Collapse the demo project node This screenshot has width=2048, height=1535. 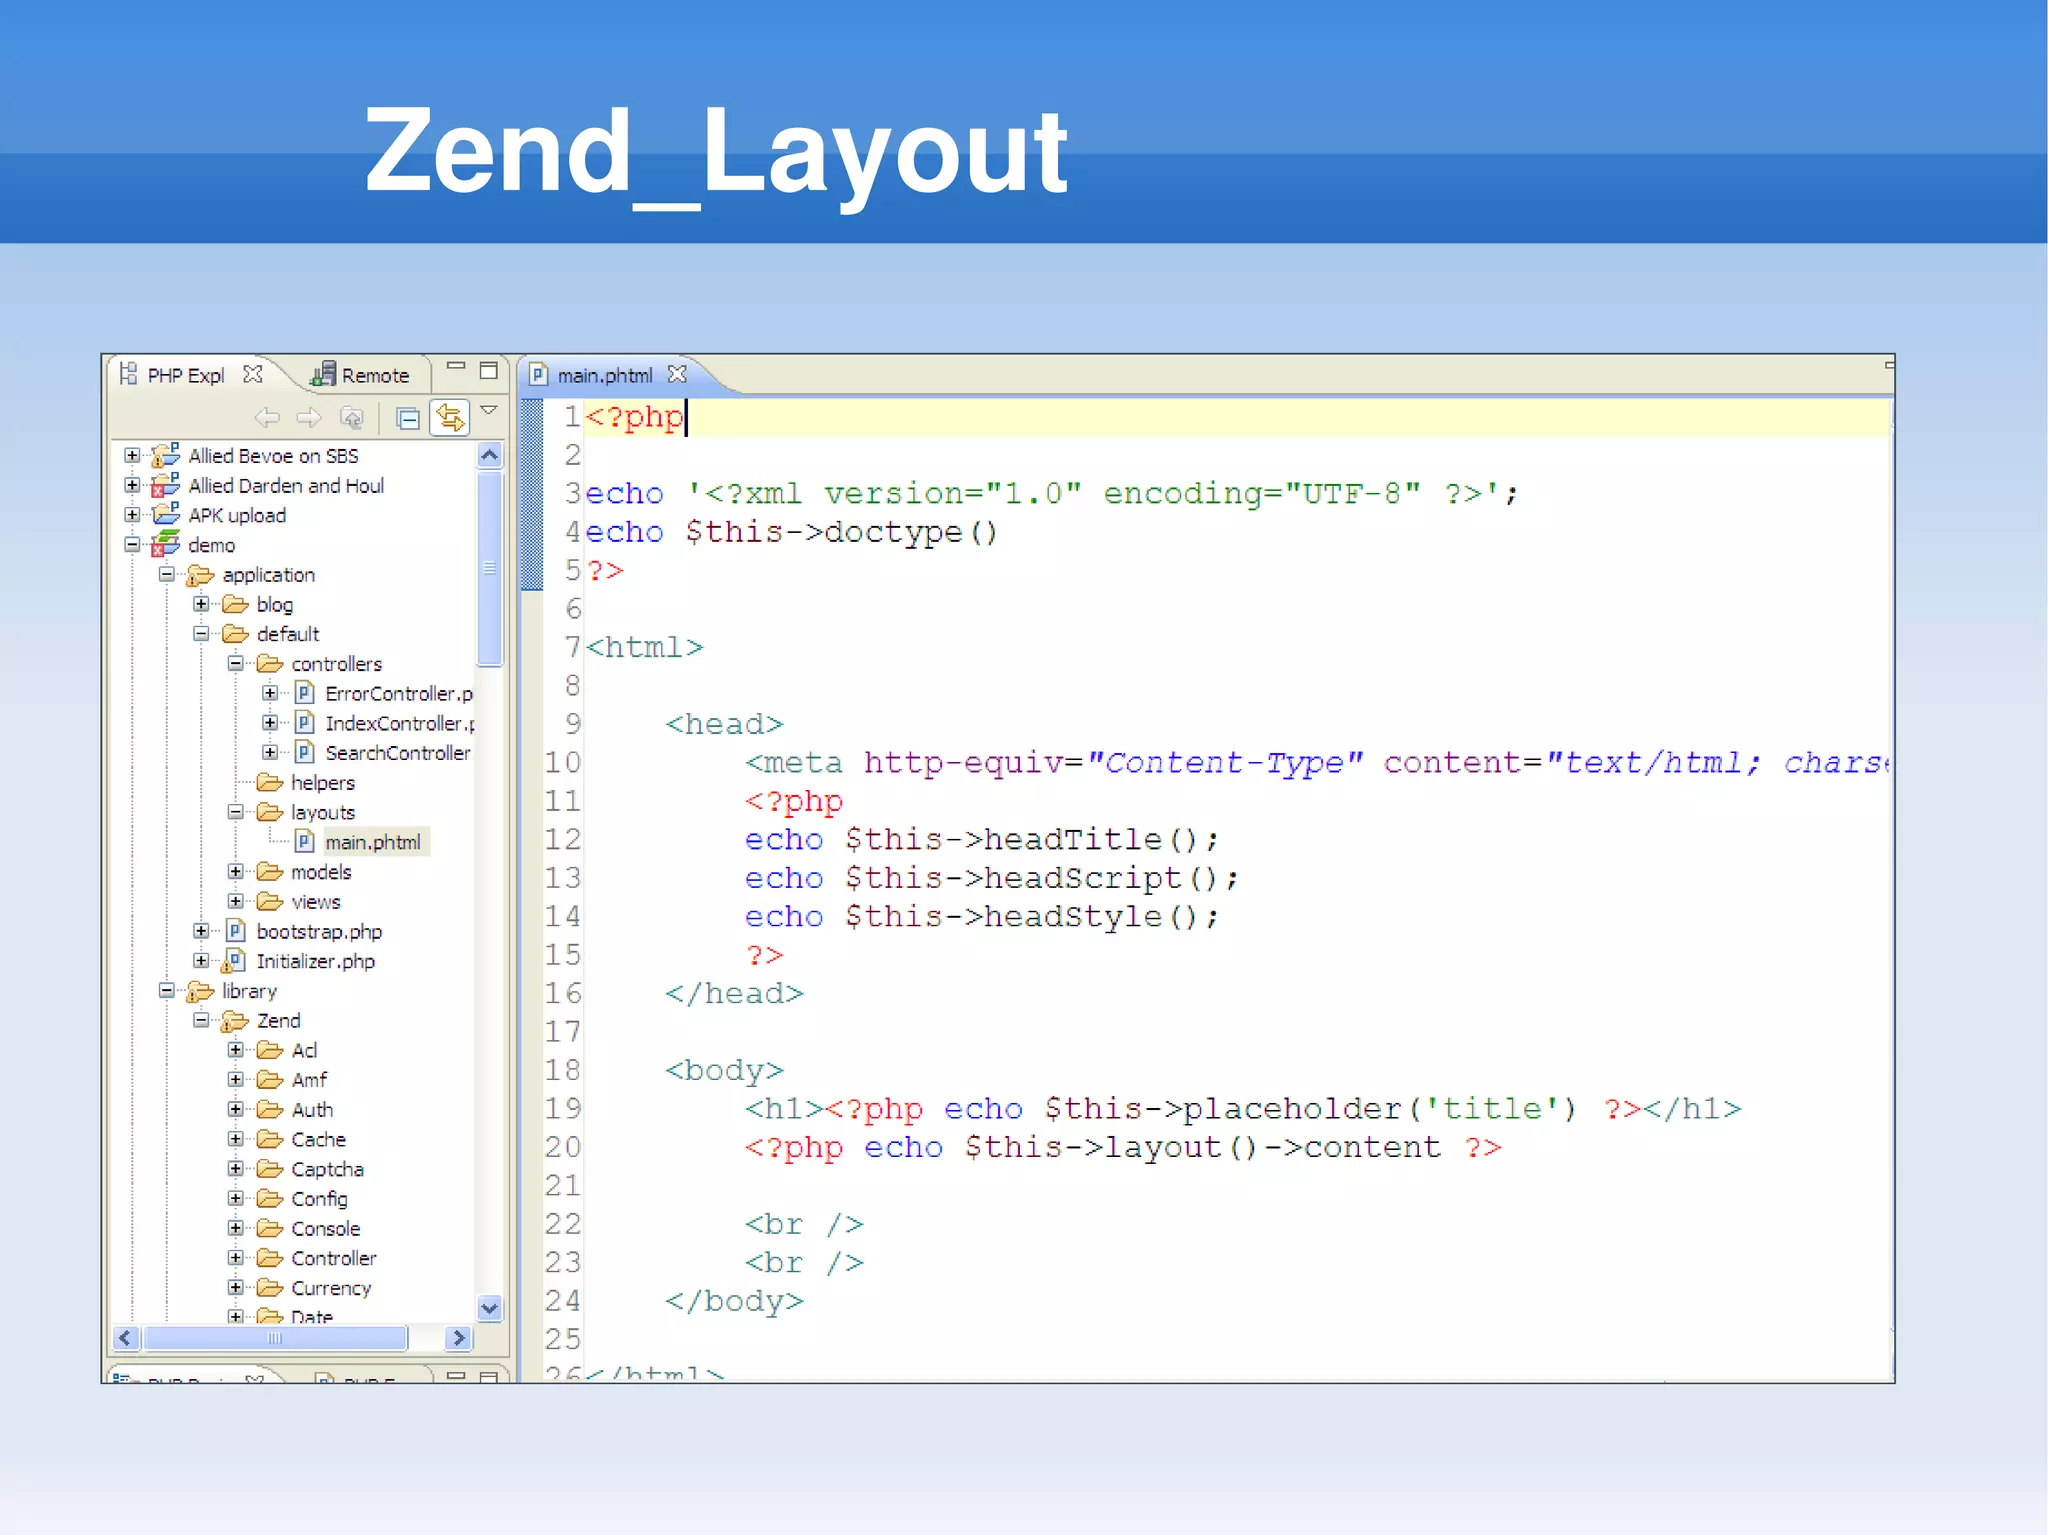(x=132, y=544)
